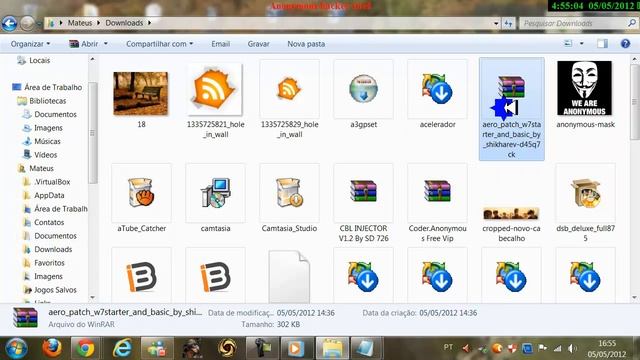The image size is (640, 360).
Task: Select the dsb_deluxe_full875 package icon
Action: (x=585, y=193)
